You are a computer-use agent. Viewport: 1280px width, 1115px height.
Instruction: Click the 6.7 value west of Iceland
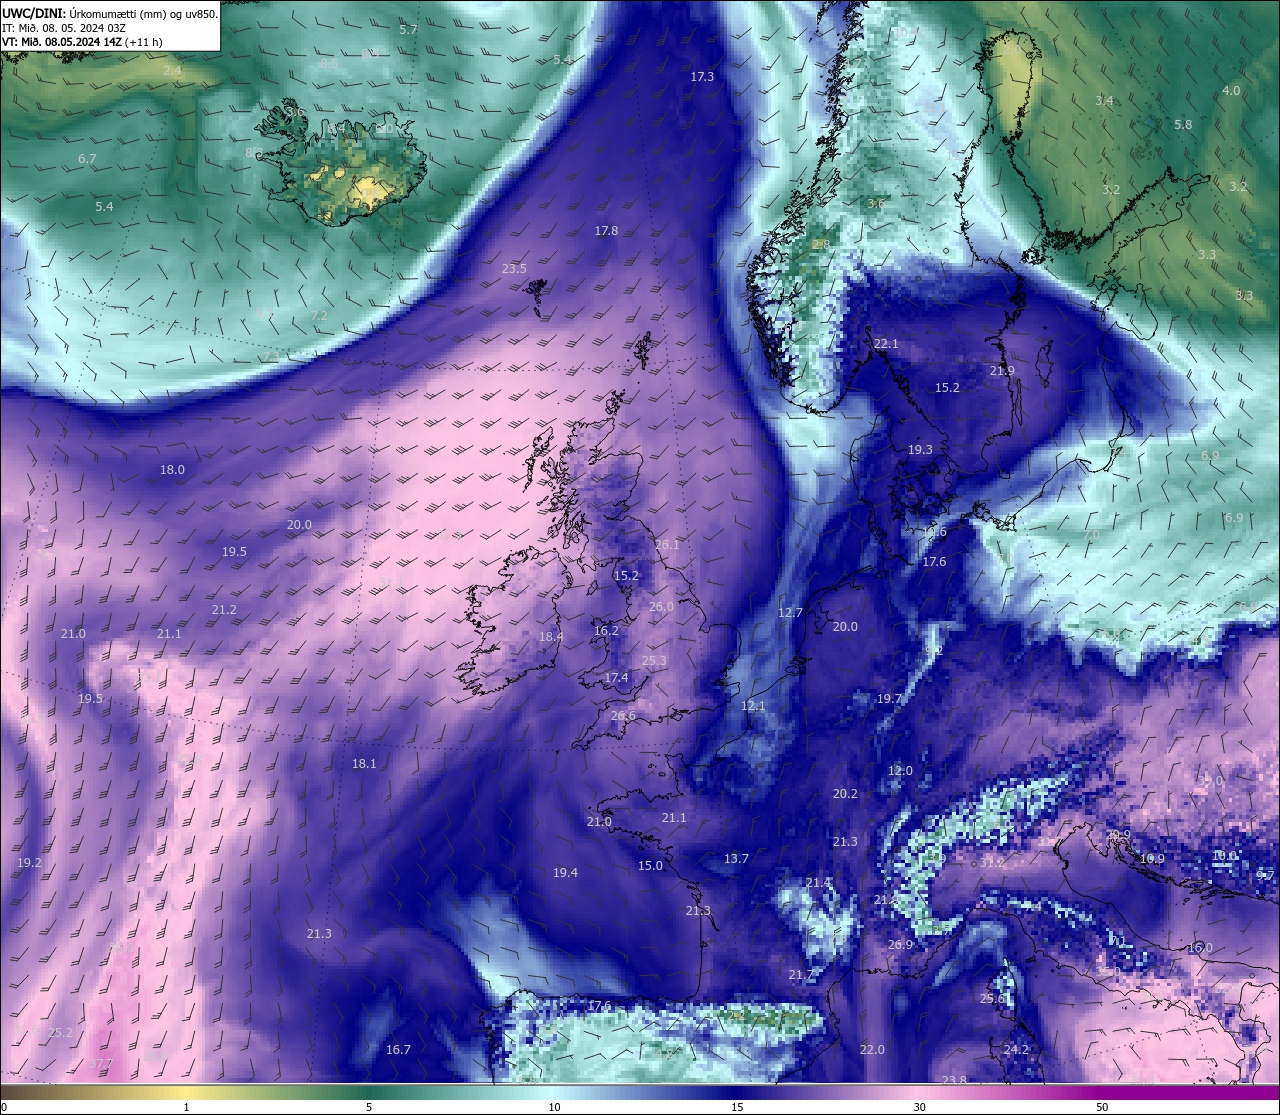click(87, 159)
